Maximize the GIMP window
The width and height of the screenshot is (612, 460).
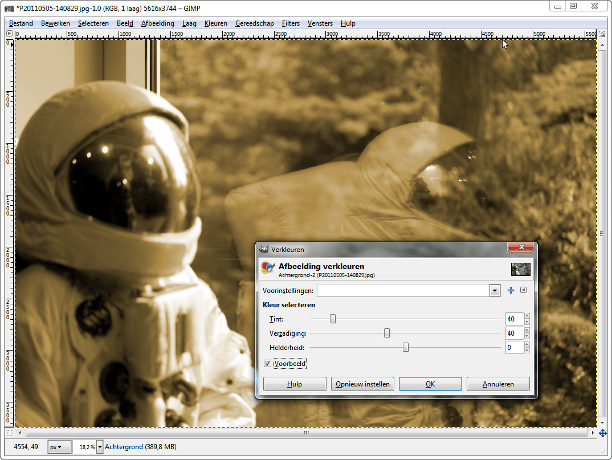coord(573,6)
